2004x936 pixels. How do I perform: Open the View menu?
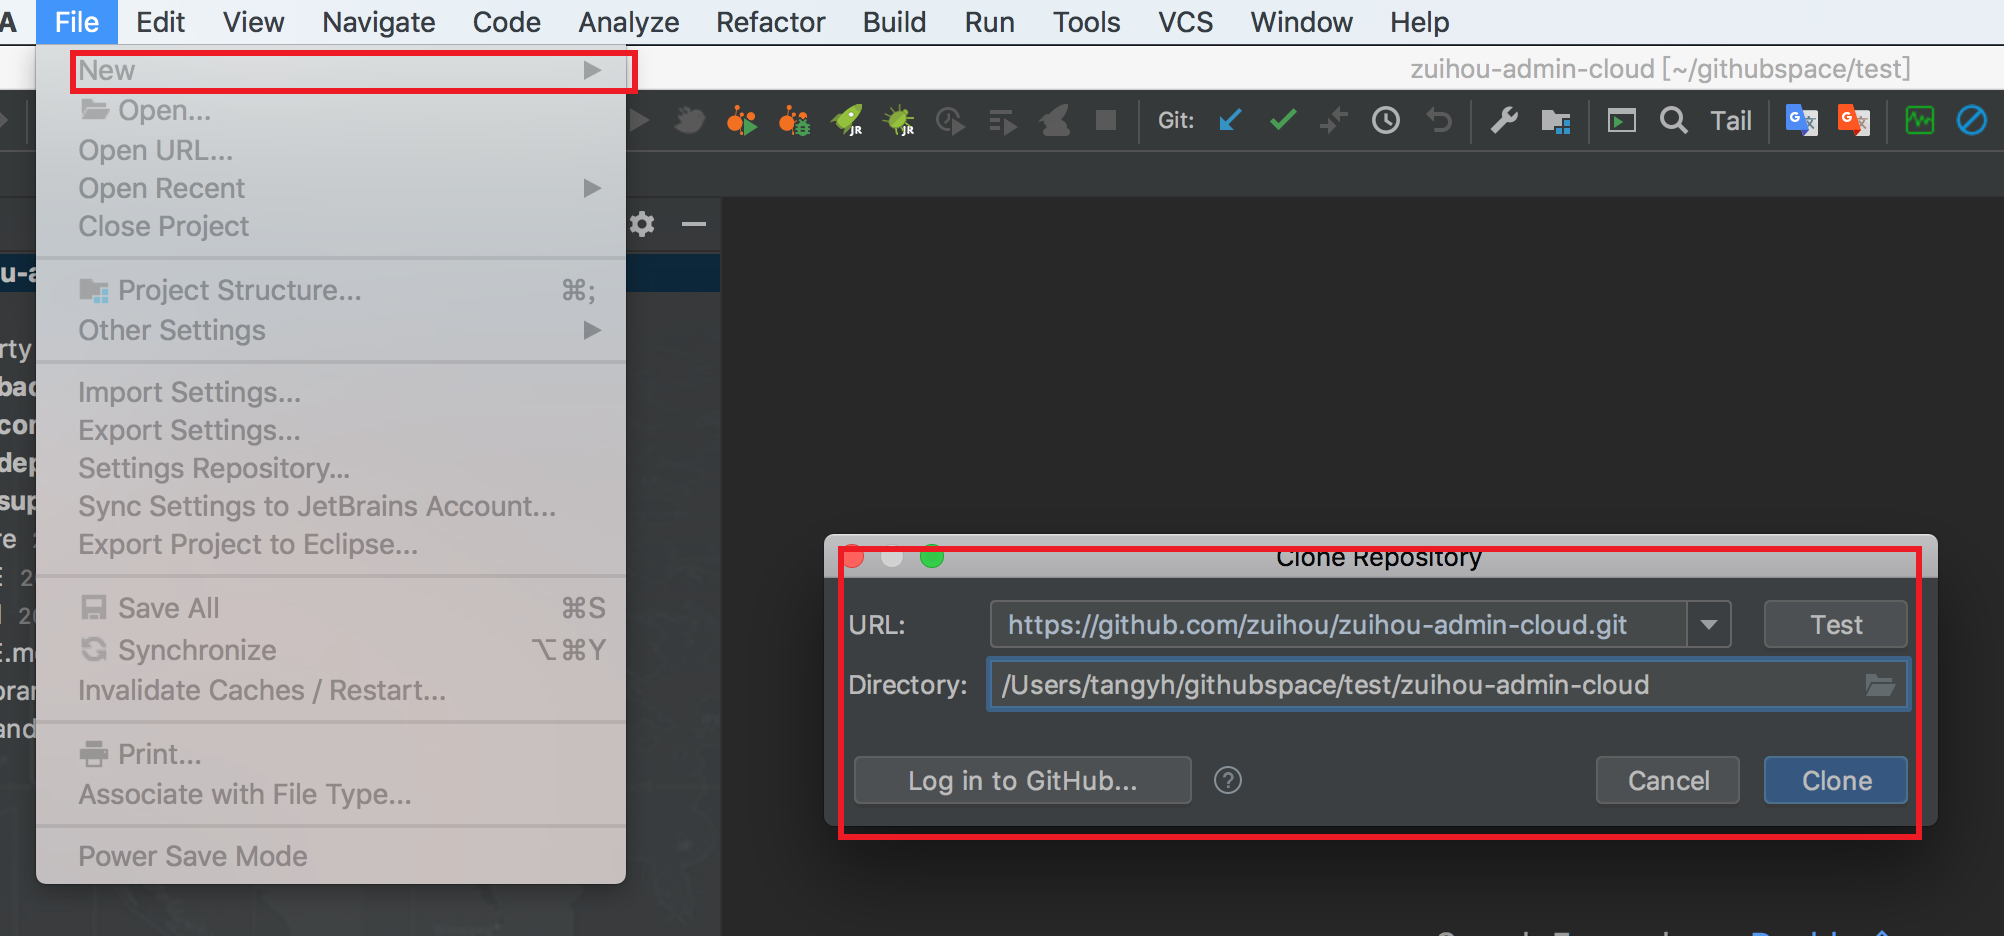pyautogui.click(x=253, y=22)
